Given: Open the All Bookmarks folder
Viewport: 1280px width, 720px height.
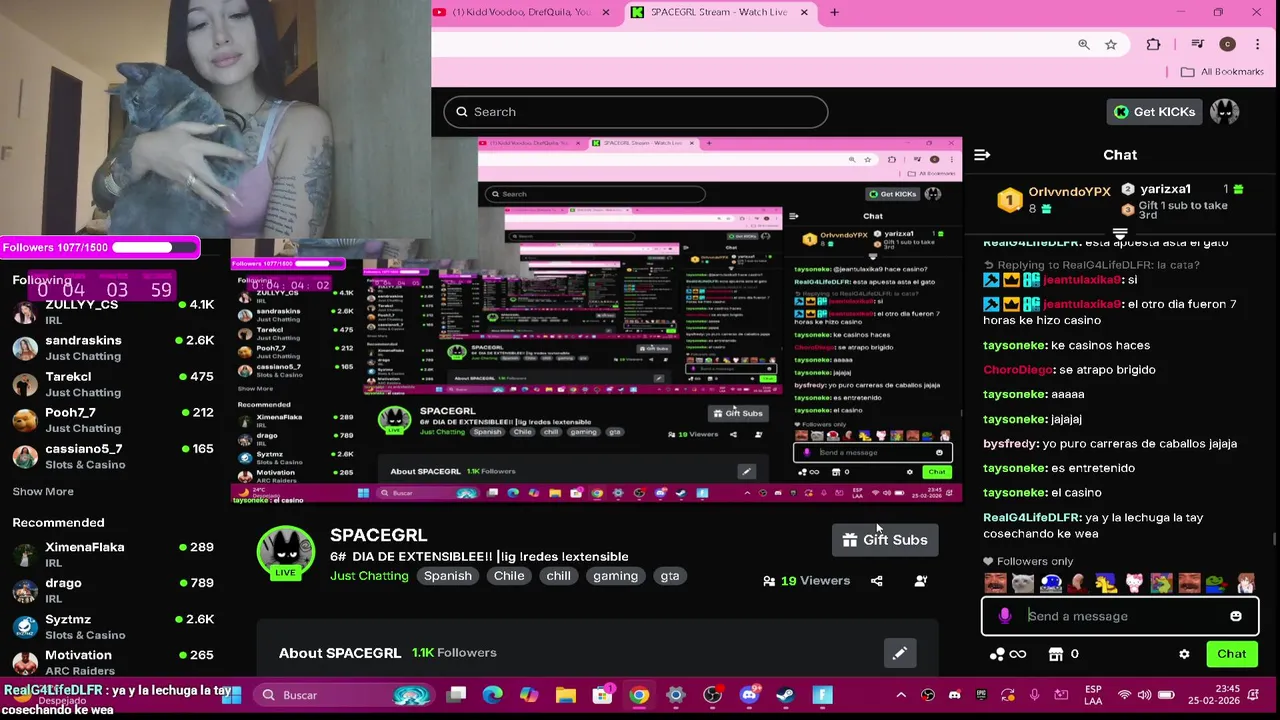Looking at the screenshot, I should pyautogui.click(x=1222, y=72).
